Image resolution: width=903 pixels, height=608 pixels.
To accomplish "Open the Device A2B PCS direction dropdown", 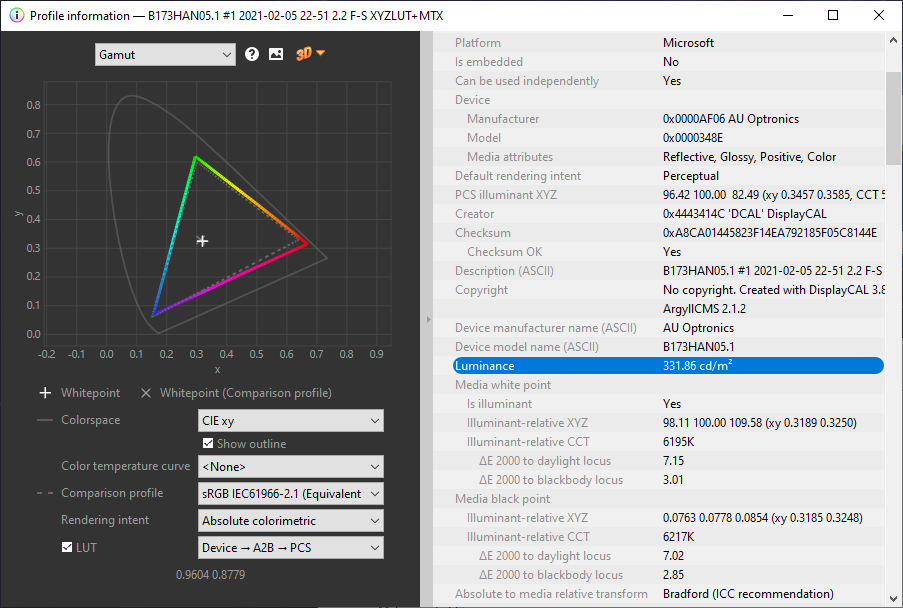I will click(x=291, y=548).
